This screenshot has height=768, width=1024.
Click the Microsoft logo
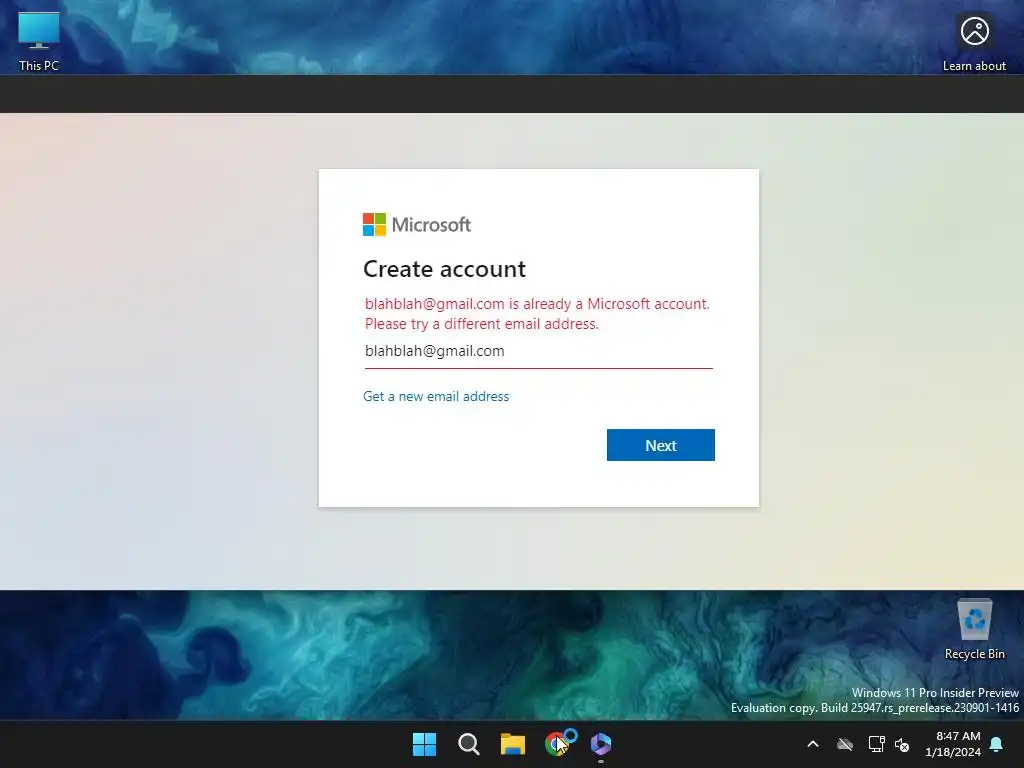tap(417, 225)
